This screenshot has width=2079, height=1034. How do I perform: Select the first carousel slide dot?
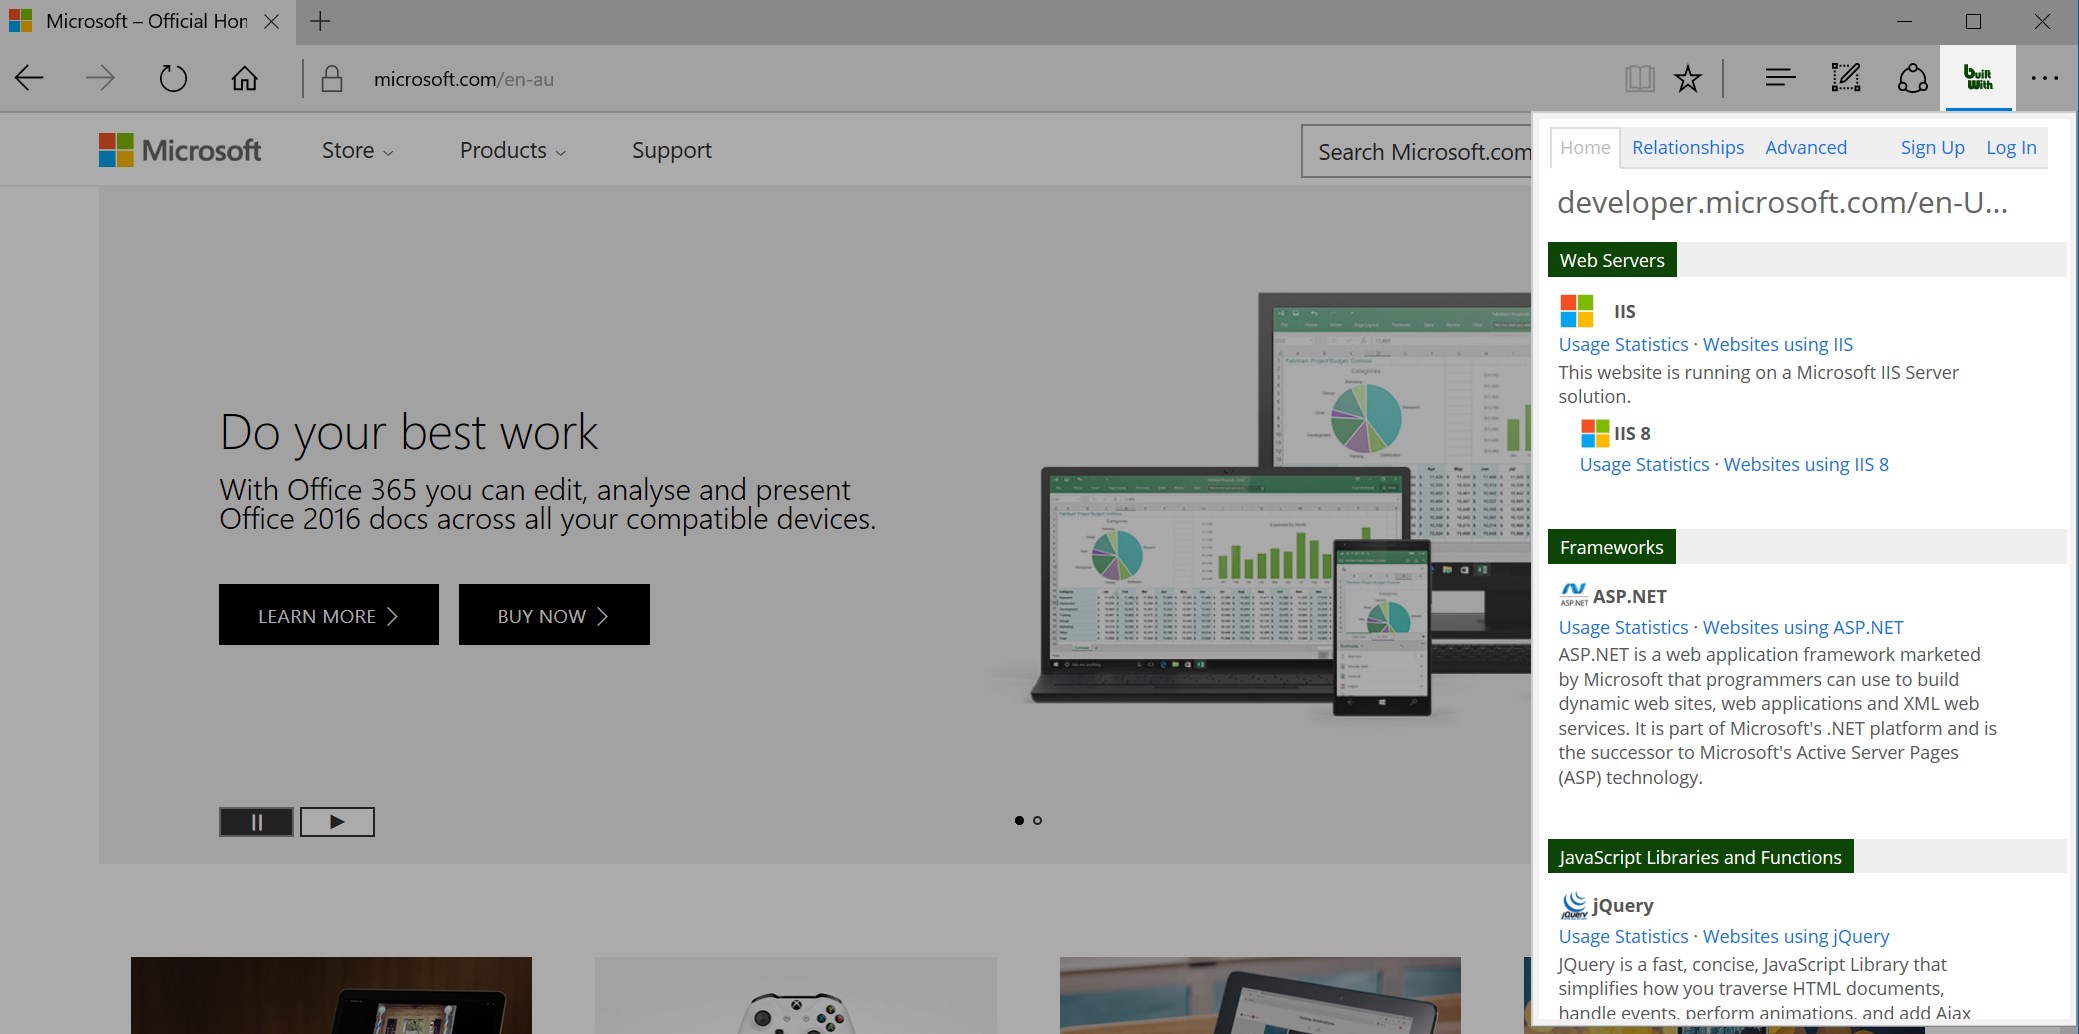point(1019,821)
